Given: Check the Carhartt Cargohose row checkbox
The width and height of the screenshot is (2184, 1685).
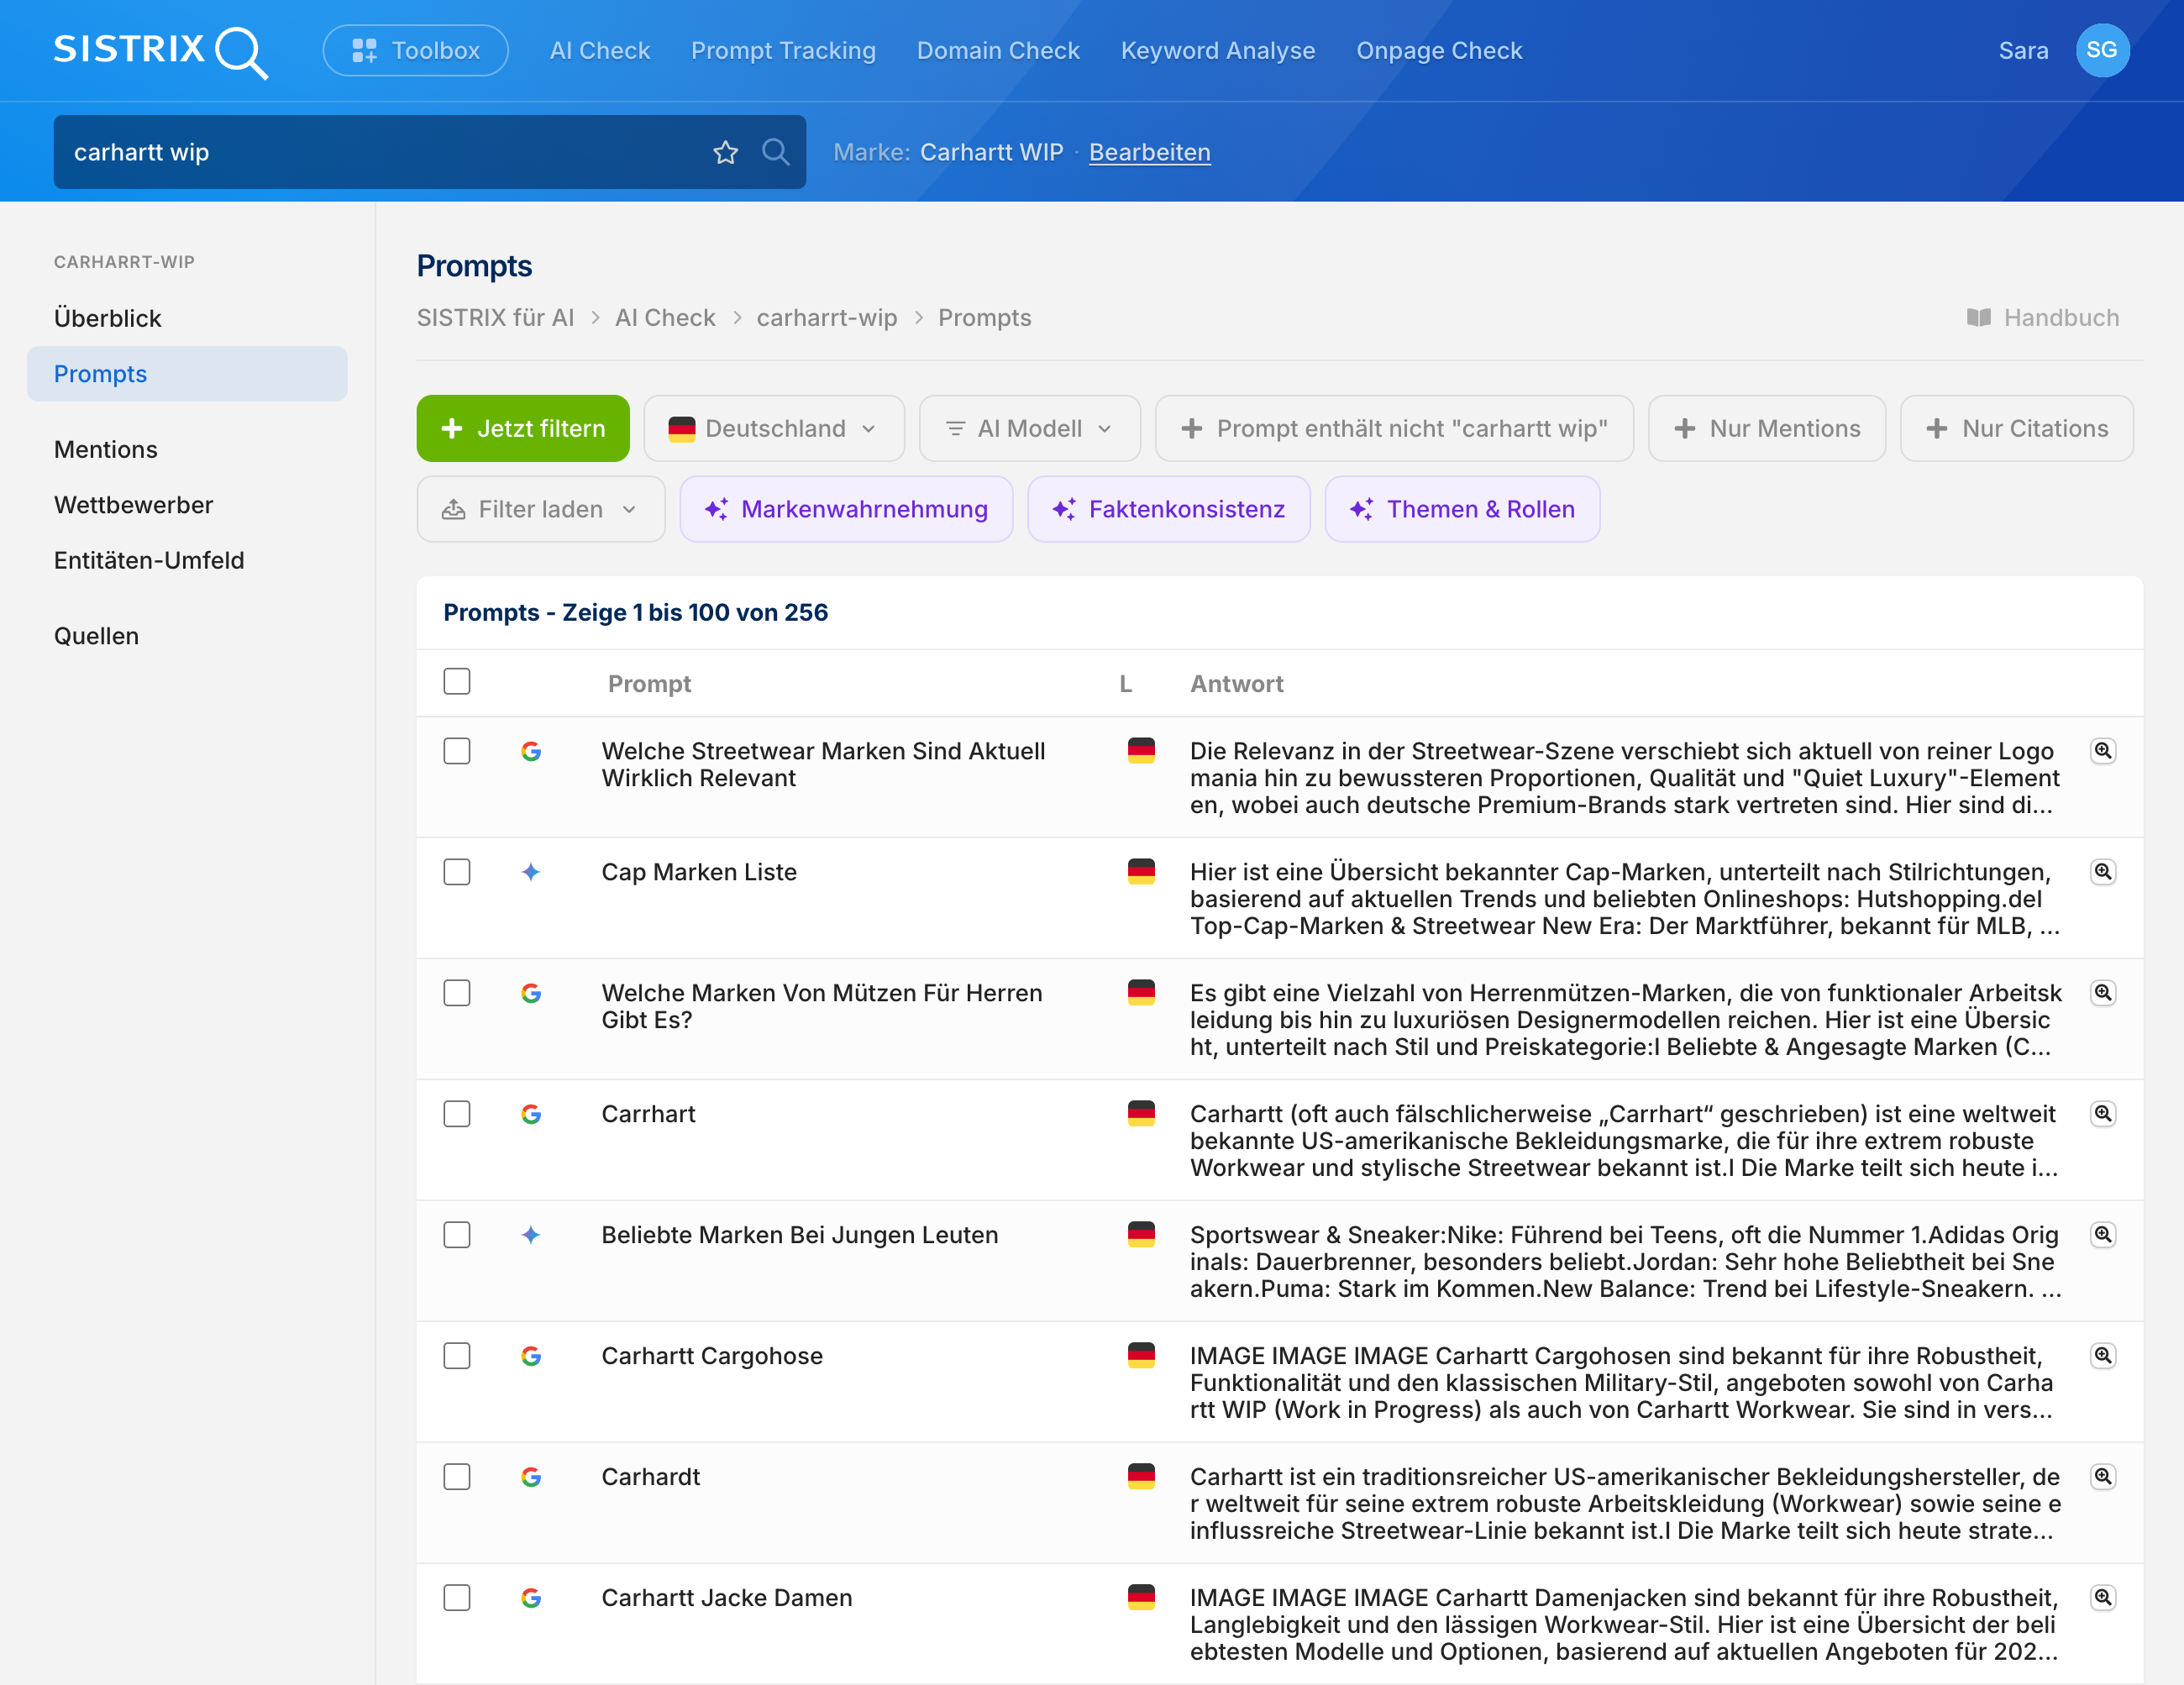Looking at the screenshot, I should click(x=457, y=1356).
